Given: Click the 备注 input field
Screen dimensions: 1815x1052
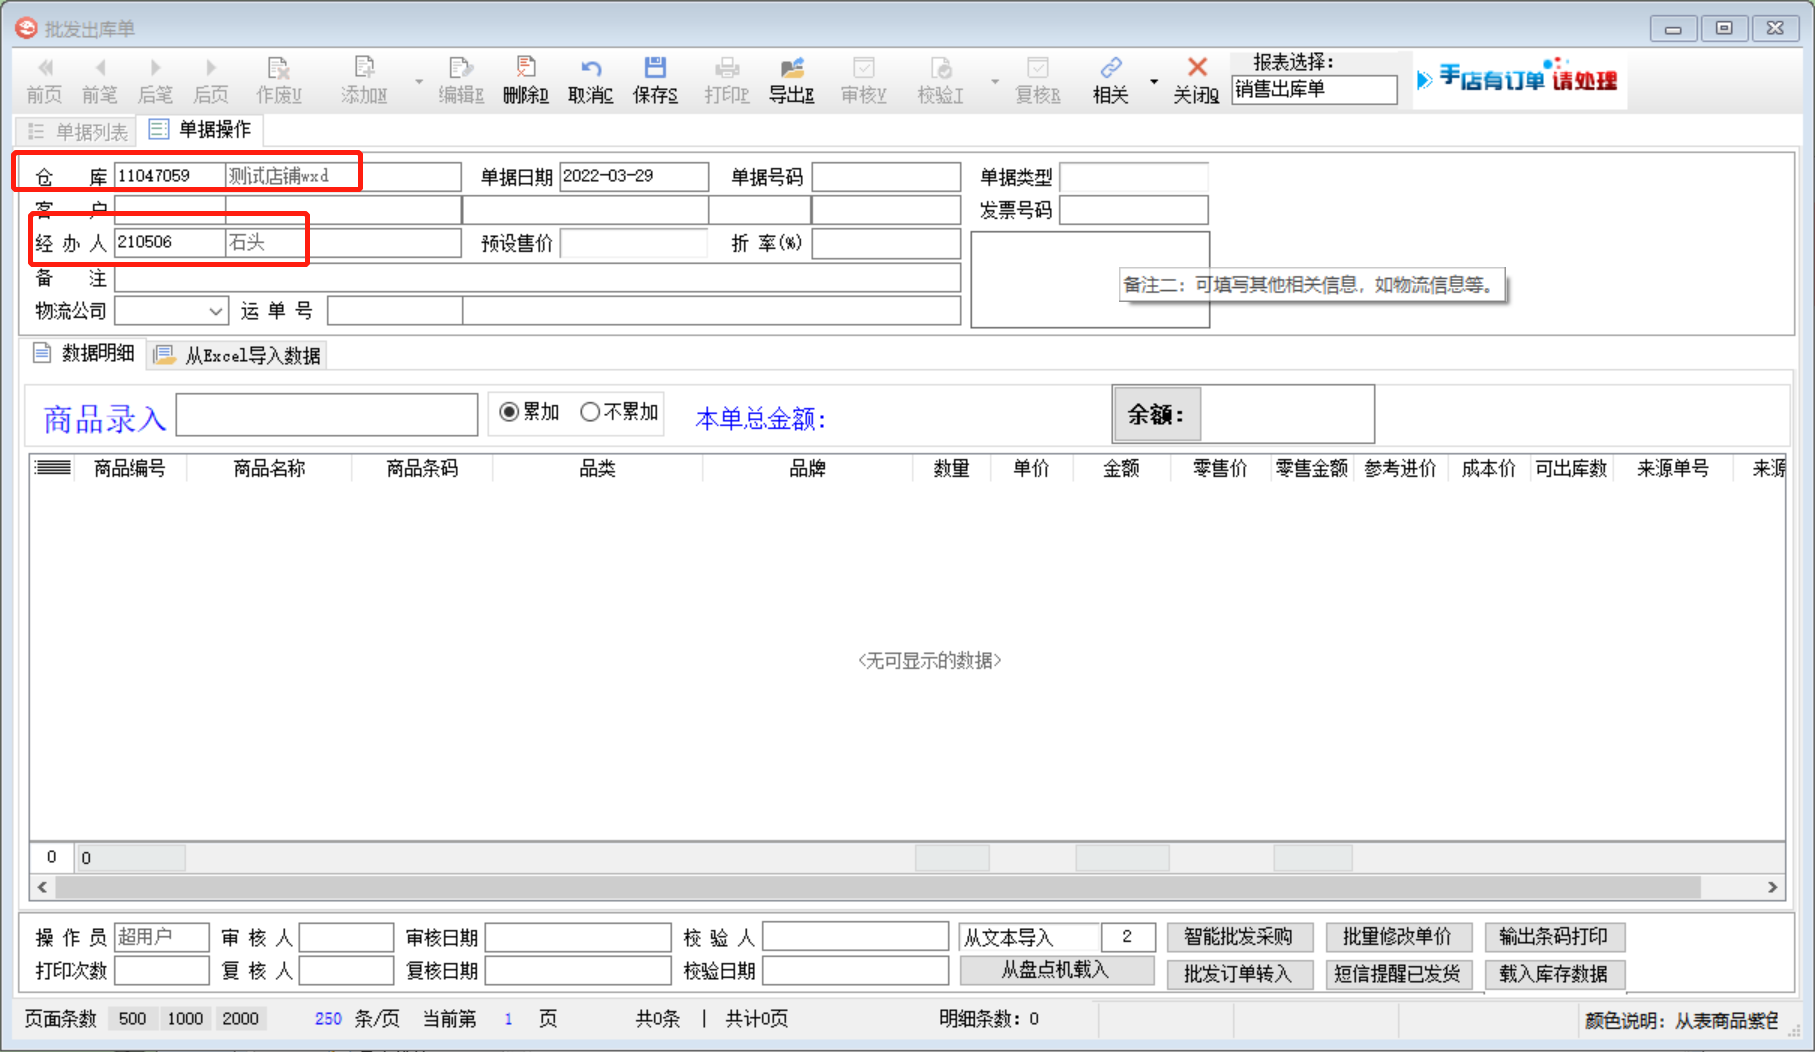Looking at the screenshot, I should coord(537,277).
